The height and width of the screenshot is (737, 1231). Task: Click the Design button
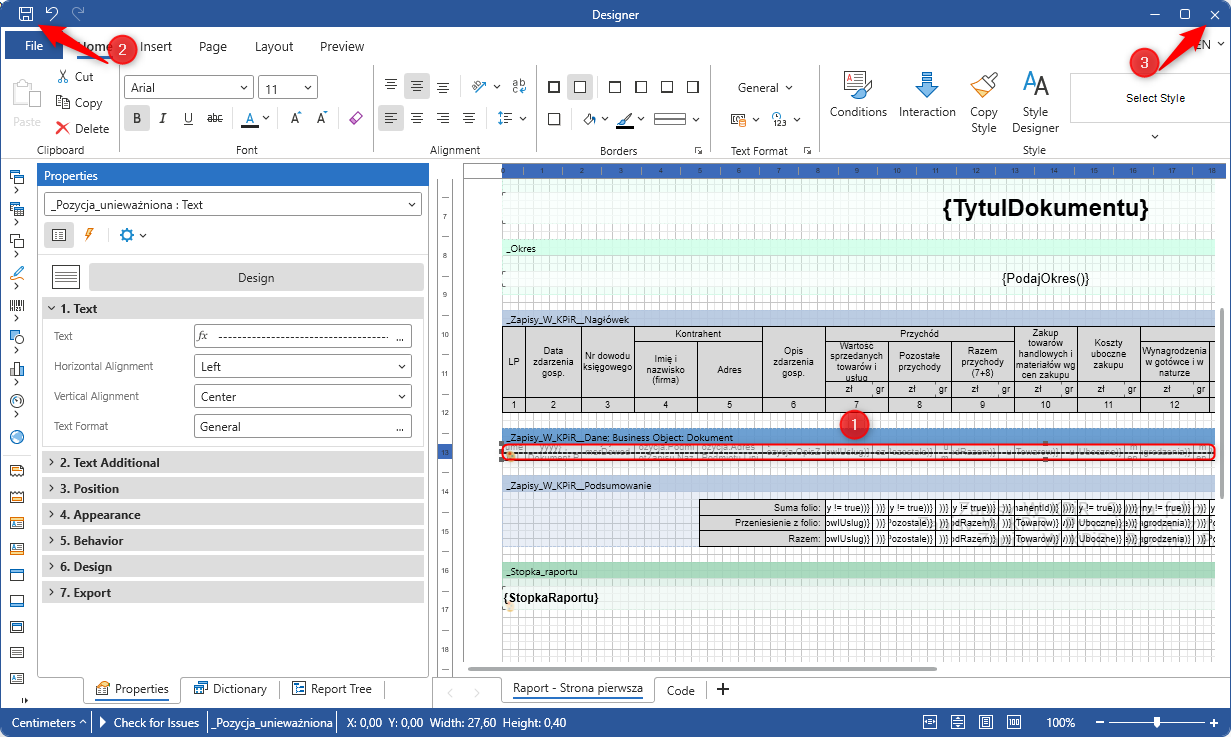point(256,278)
